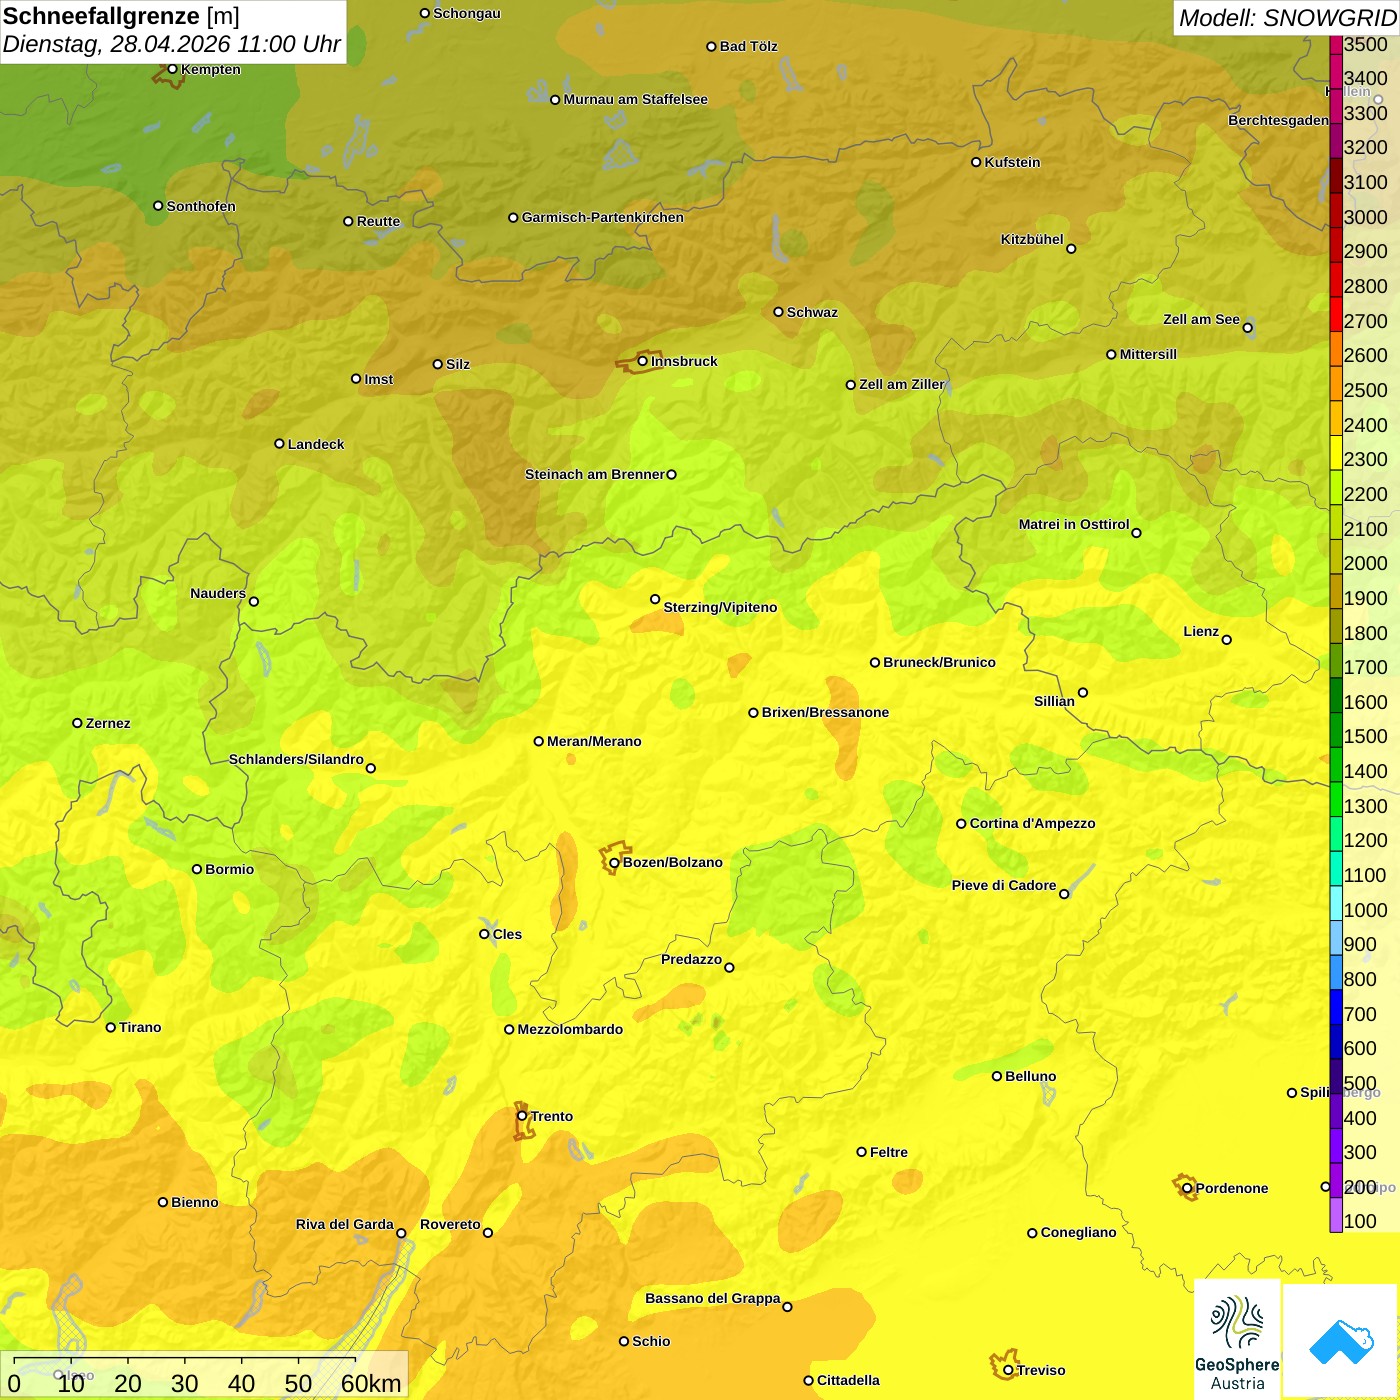Click the 'Bassano del Grappa' label

[x=713, y=1298]
